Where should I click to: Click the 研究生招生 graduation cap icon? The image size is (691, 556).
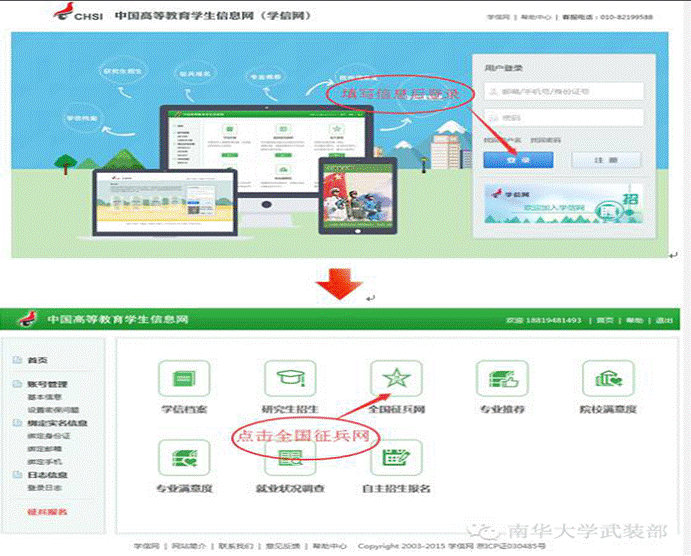pos(289,380)
